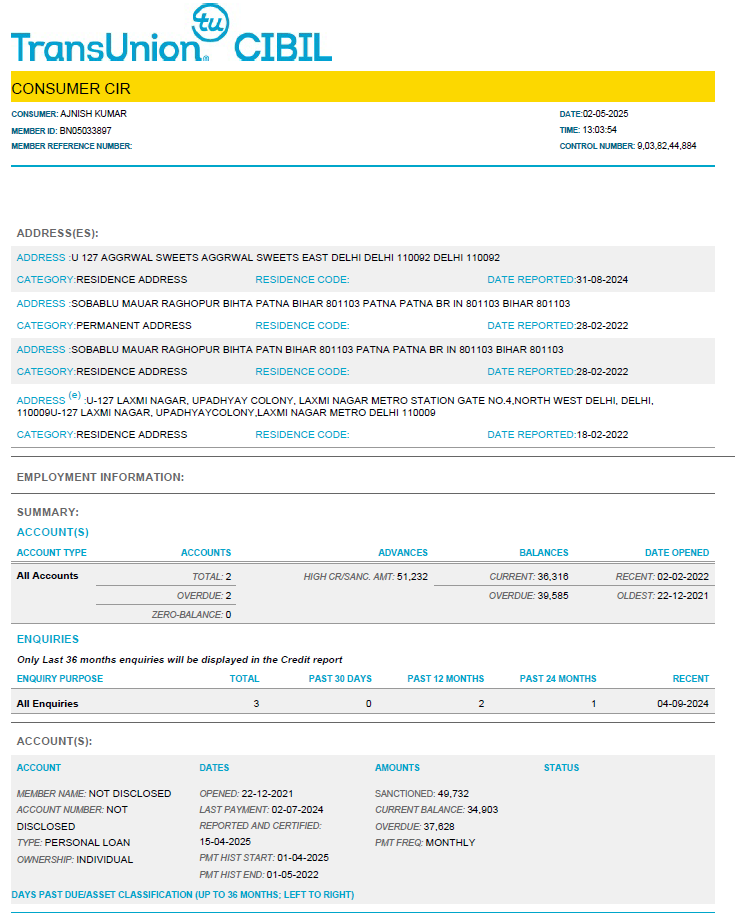Click the 'Only Last 36 months enquiries' note
The width and height of the screenshot is (735, 913).
pos(179,660)
